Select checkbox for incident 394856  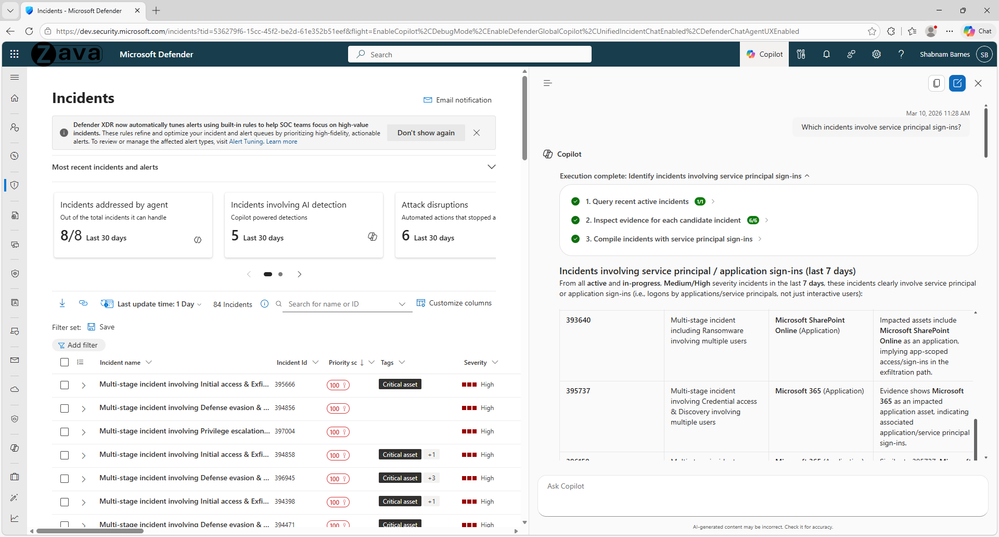tap(64, 408)
